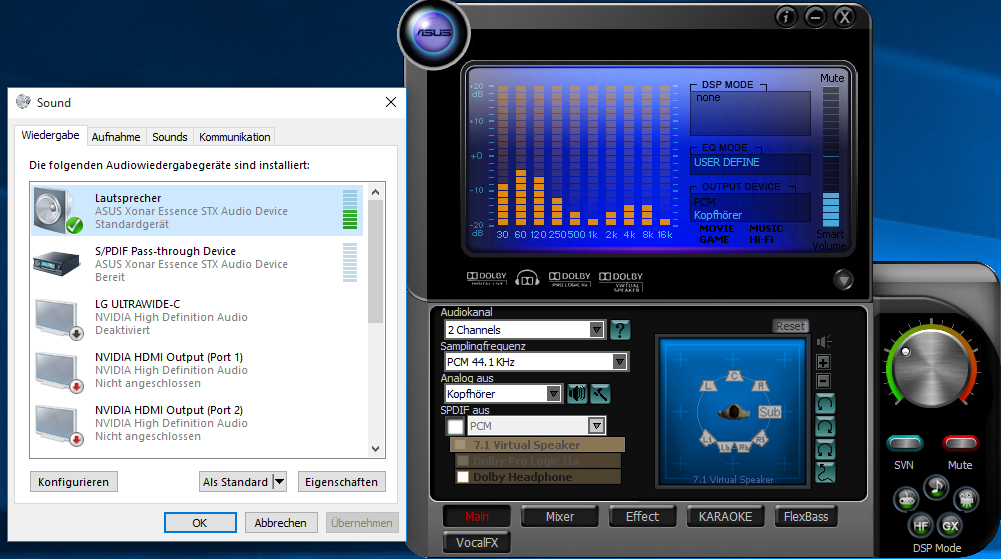Screen dimensions: 1001x559
Task: Click the left L speaker in the map
Action: pos(709,385)
